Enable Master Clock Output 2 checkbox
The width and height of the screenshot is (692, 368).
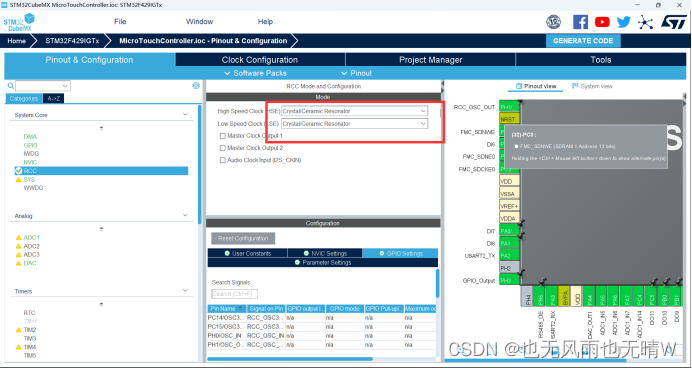tap(222, 148)
